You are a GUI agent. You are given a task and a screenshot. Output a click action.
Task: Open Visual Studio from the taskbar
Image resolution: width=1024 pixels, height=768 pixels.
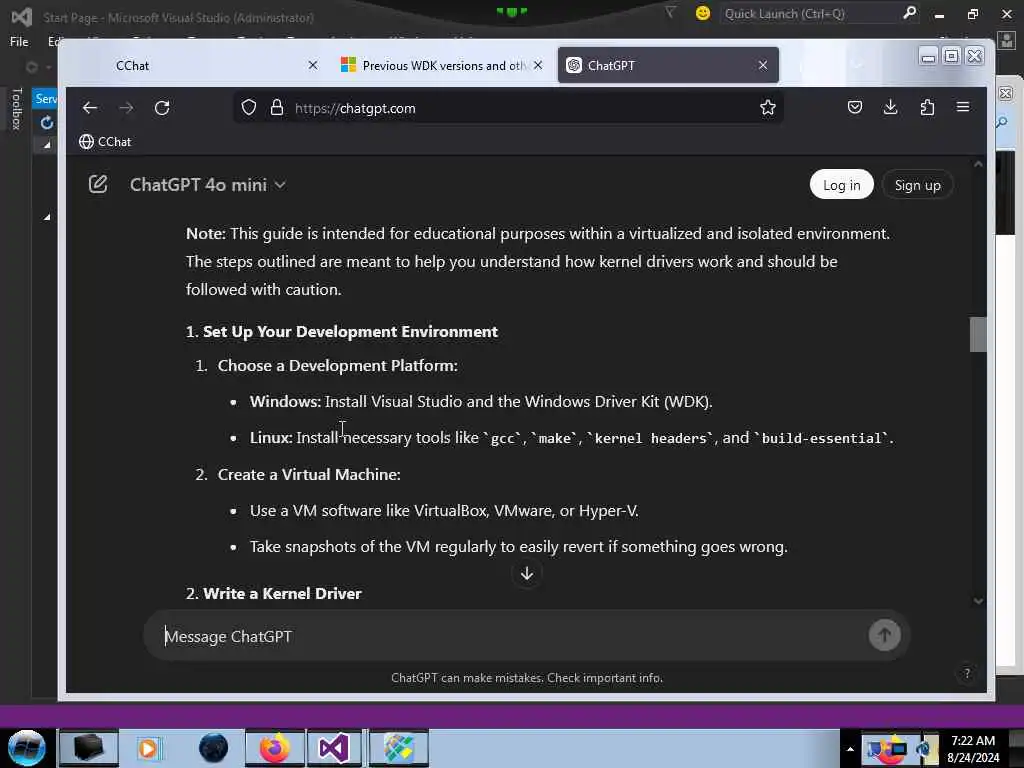click(x=333, y=748)
